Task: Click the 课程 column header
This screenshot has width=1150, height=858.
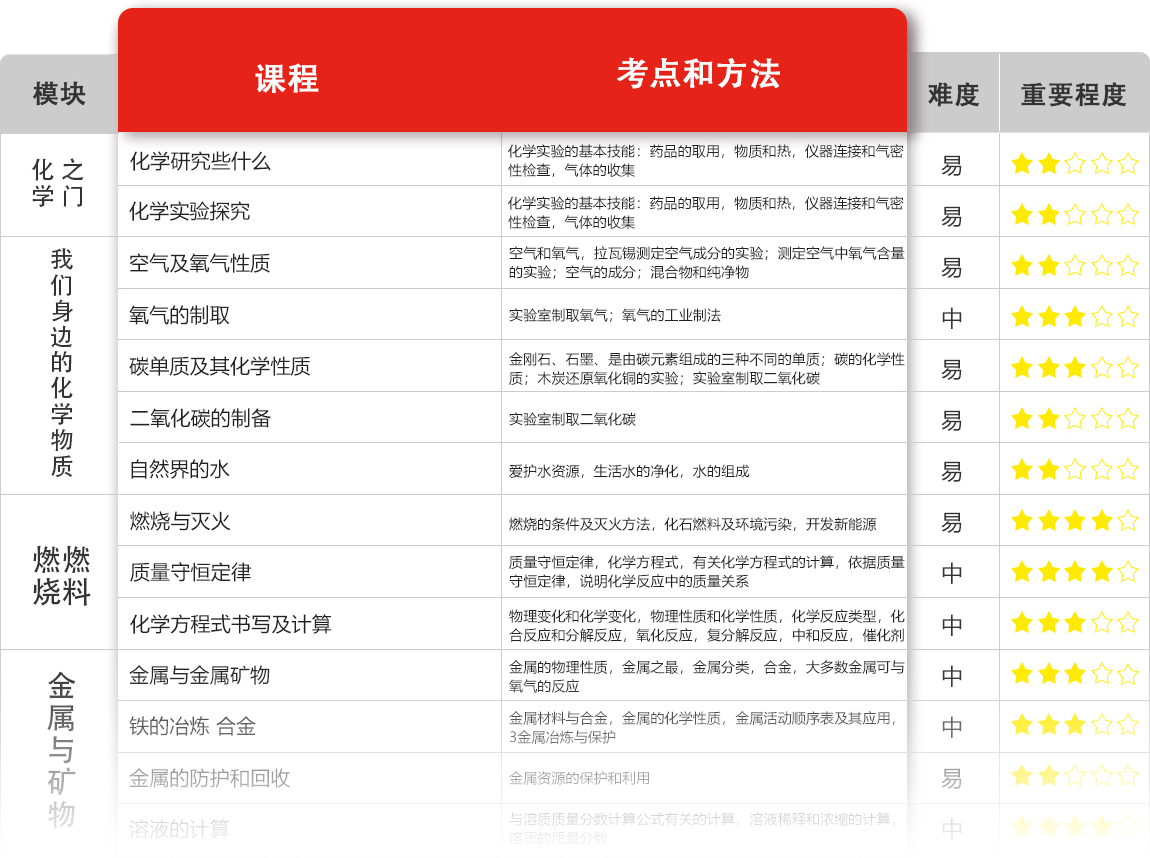Action: tap(287, 78)
